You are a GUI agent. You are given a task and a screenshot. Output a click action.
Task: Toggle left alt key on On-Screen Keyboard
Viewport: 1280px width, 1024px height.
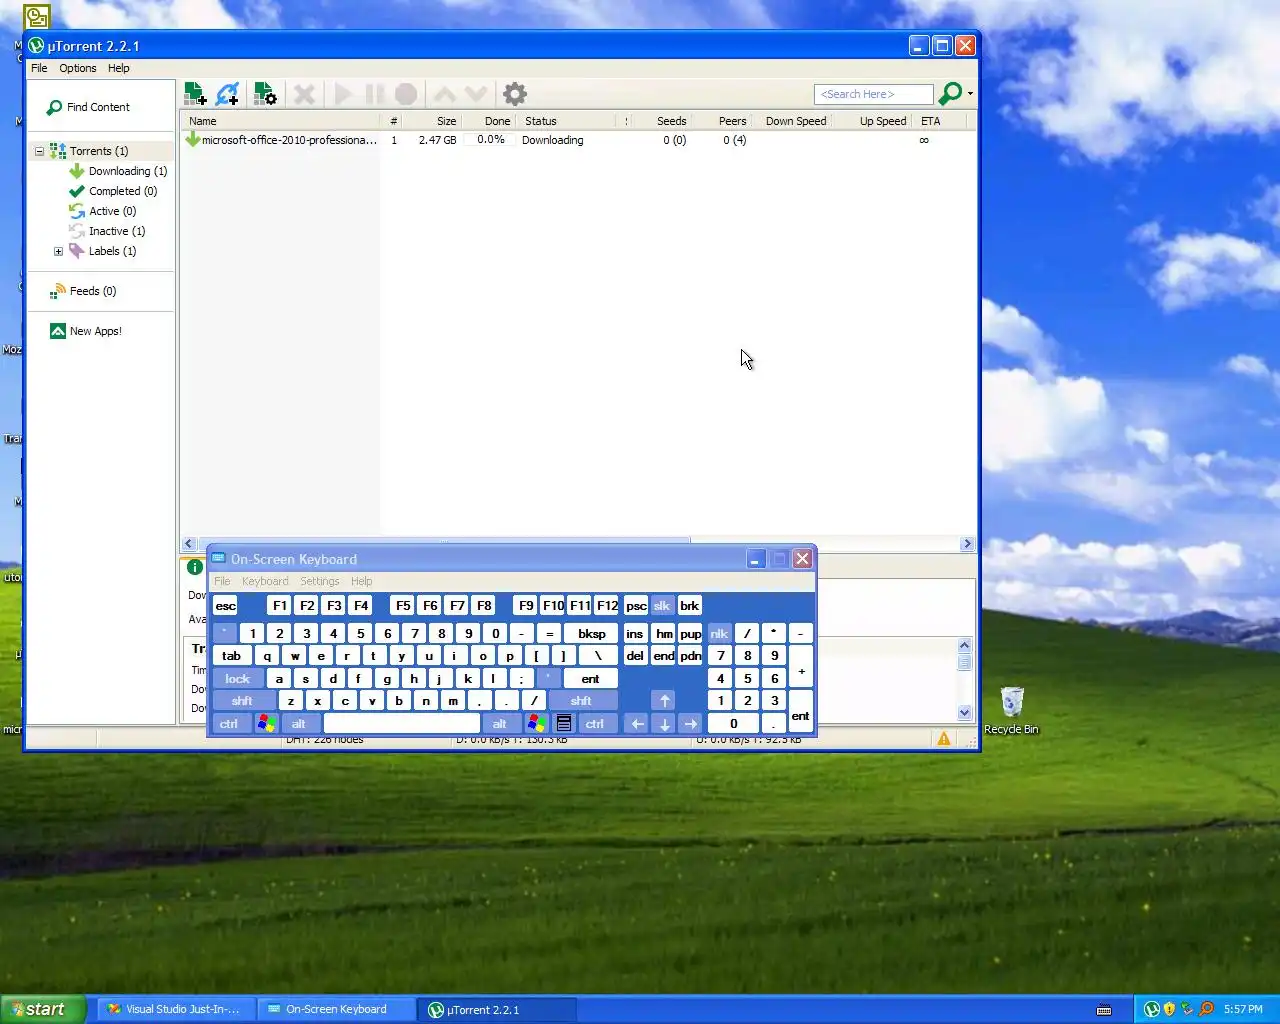coord(299,724)
